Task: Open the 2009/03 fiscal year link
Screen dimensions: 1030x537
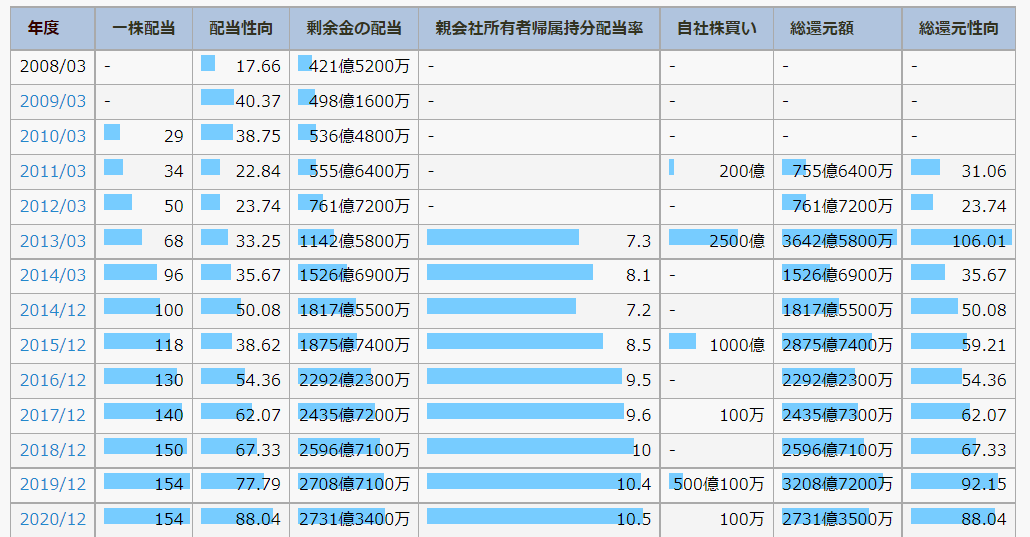Action: point(53,101)
